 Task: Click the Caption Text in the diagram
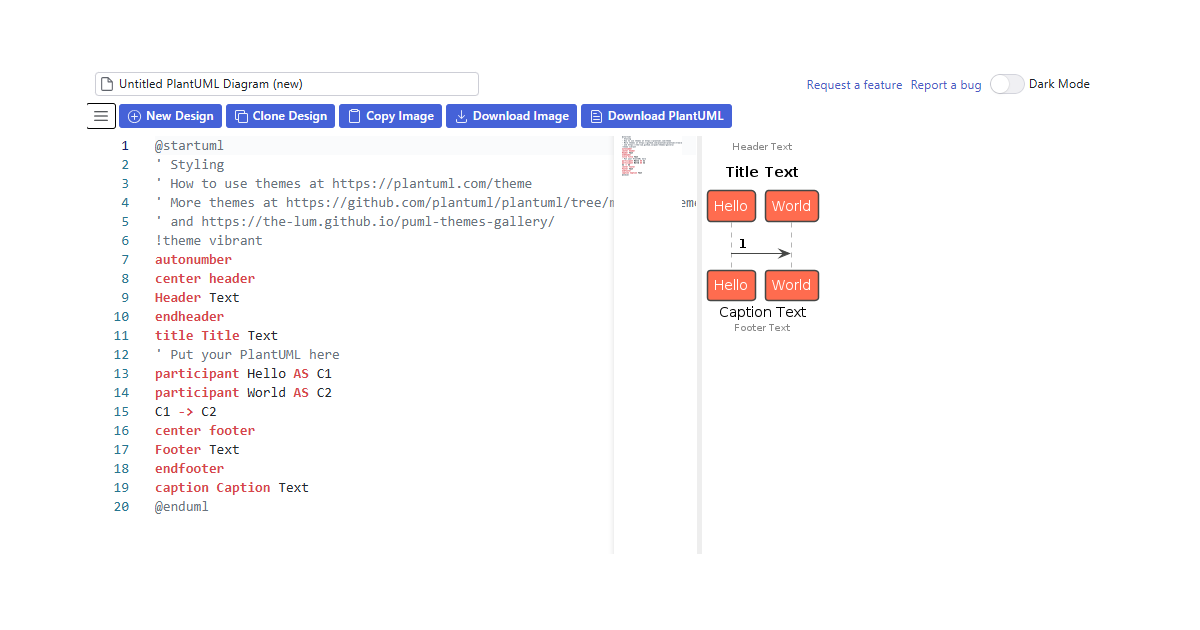pos(762,311)
